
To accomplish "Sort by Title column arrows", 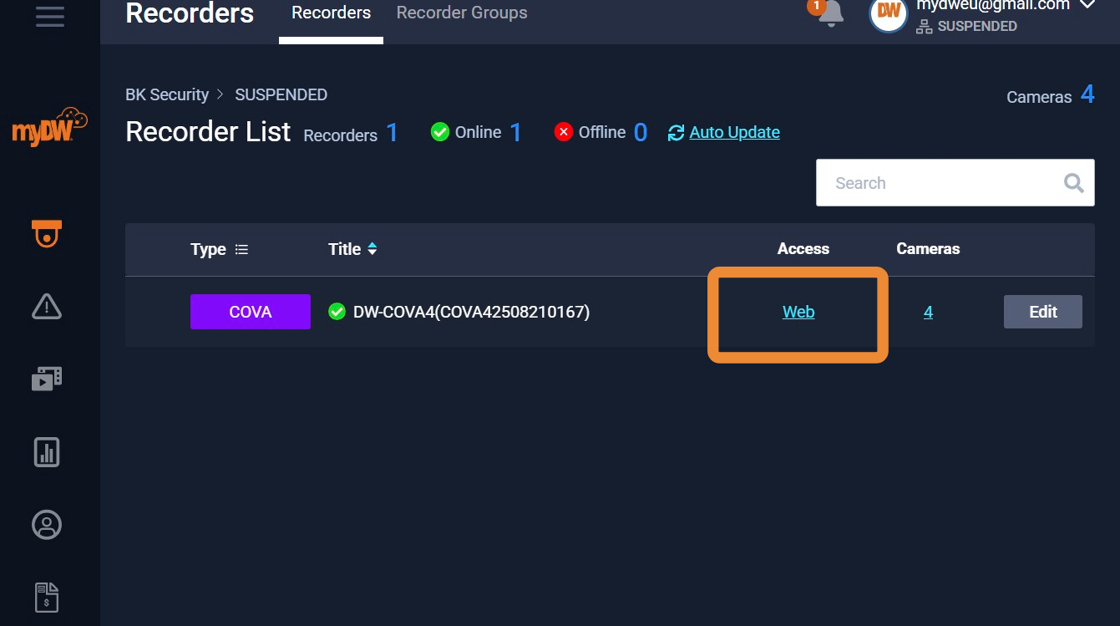I will [372, 249].
